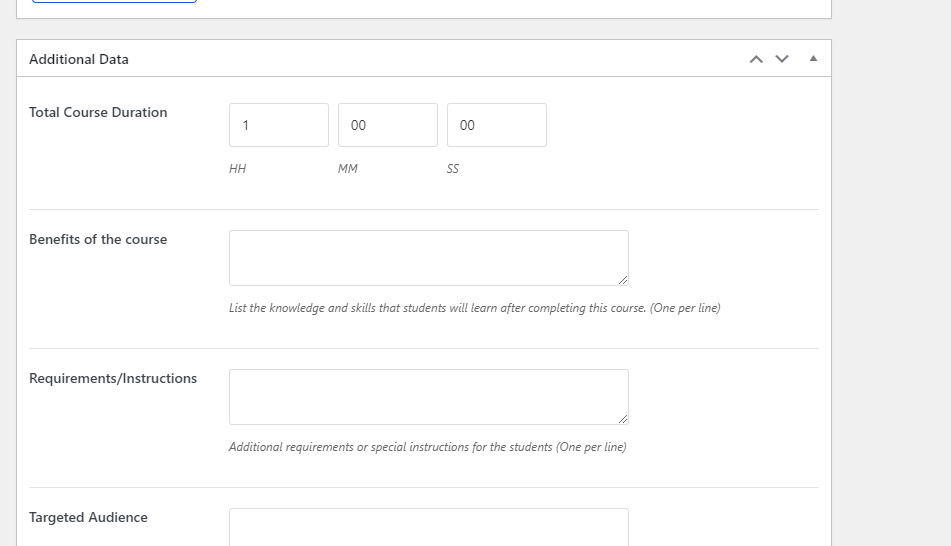951x546 pixels.
Task: Click inside the Requirements/Instructions textarea
Action: (x=428, y=397)
